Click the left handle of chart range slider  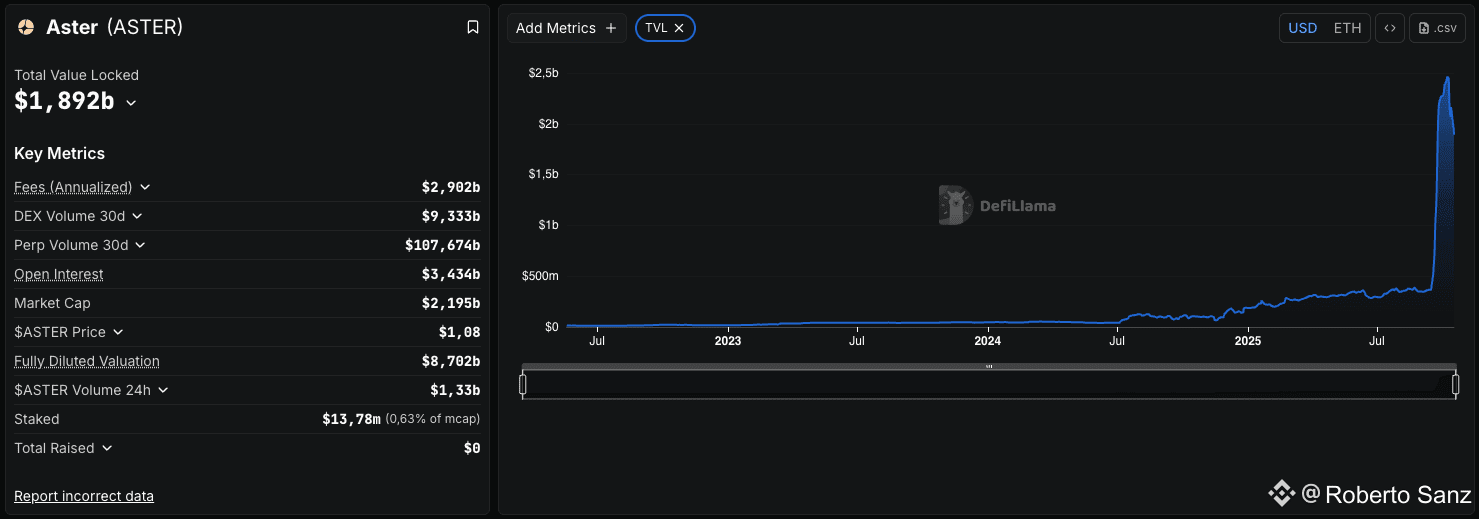[523, 384]
